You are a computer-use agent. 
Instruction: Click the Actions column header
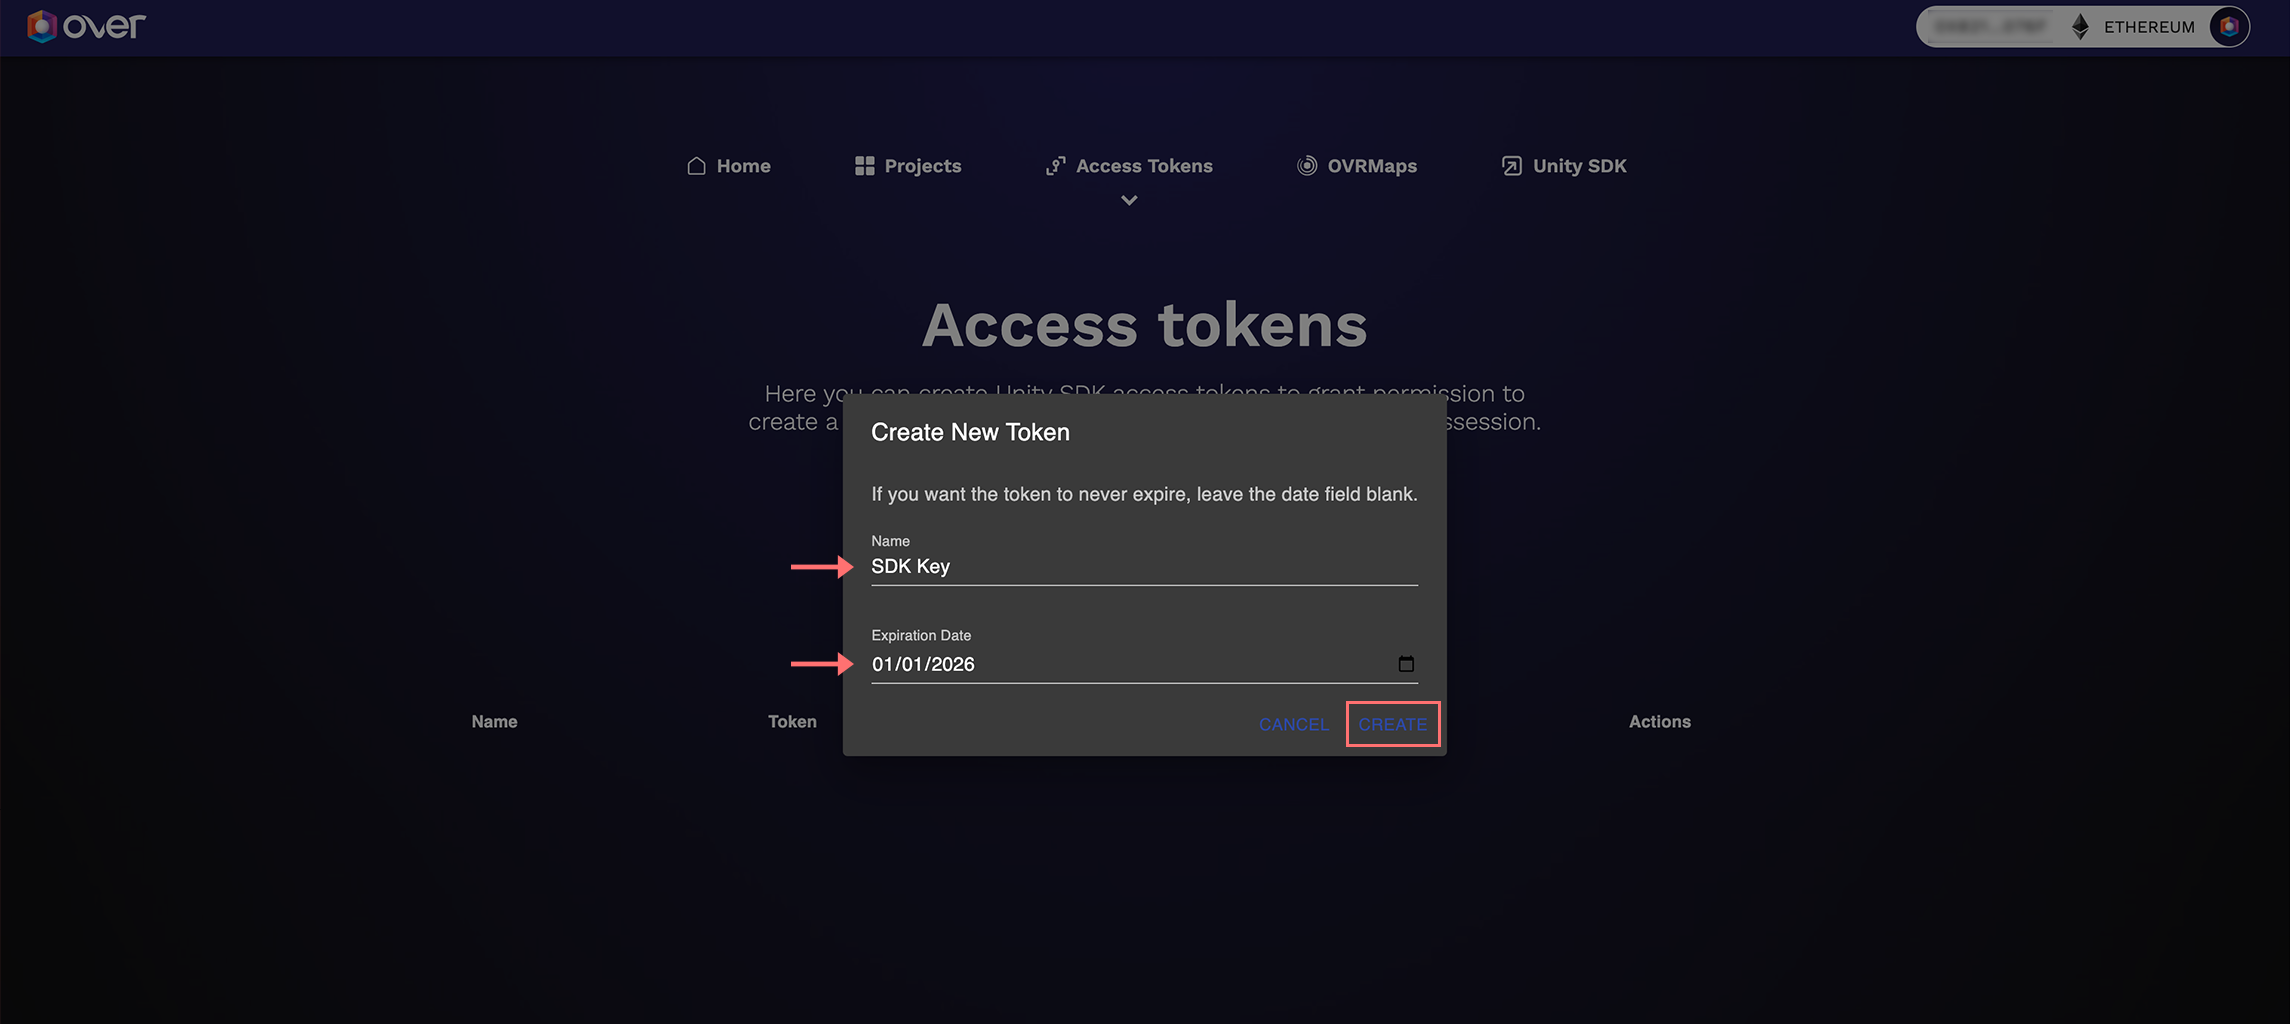[x=1659, y=722]
